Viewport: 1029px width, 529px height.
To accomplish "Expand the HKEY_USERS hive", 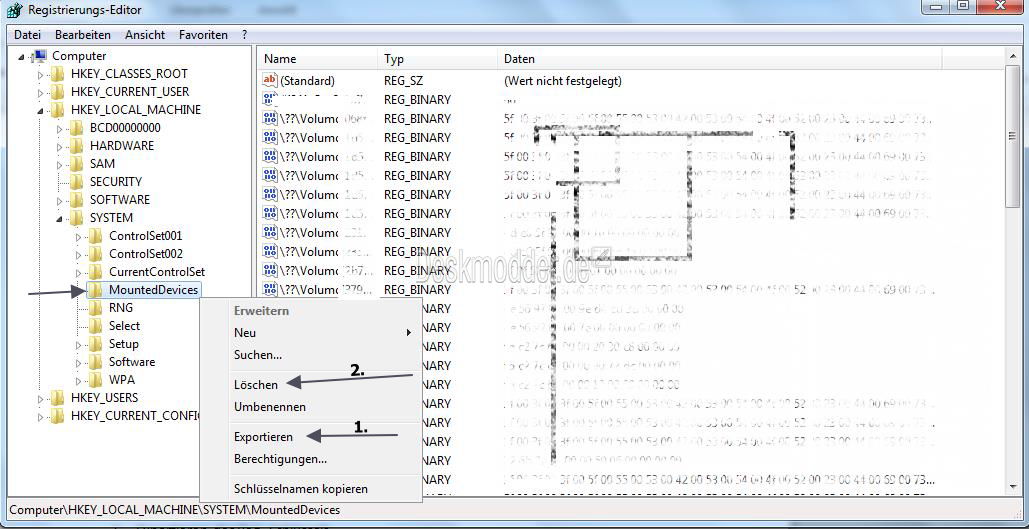I will coord(41,398).
